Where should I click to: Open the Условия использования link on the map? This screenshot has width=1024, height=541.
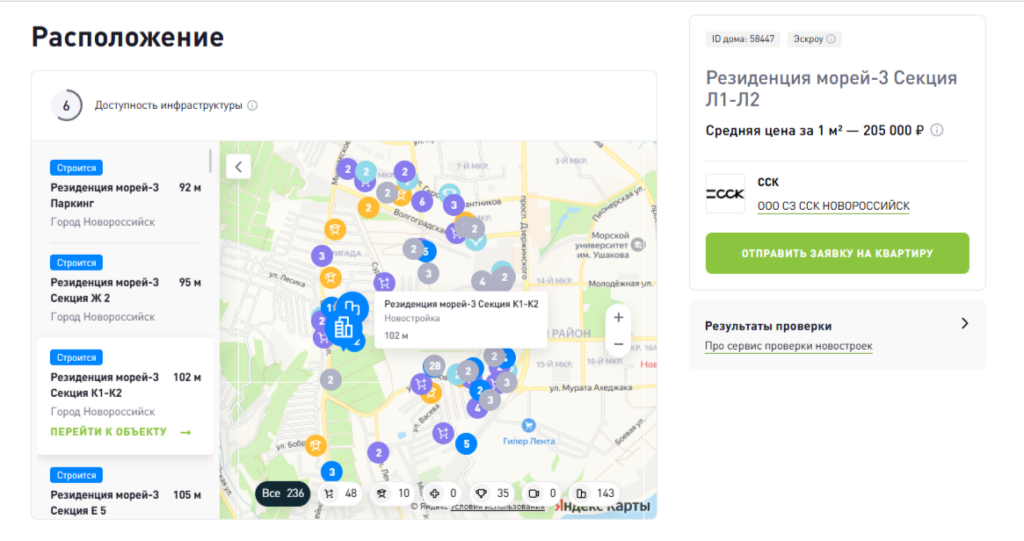click(x=498, y=507)
